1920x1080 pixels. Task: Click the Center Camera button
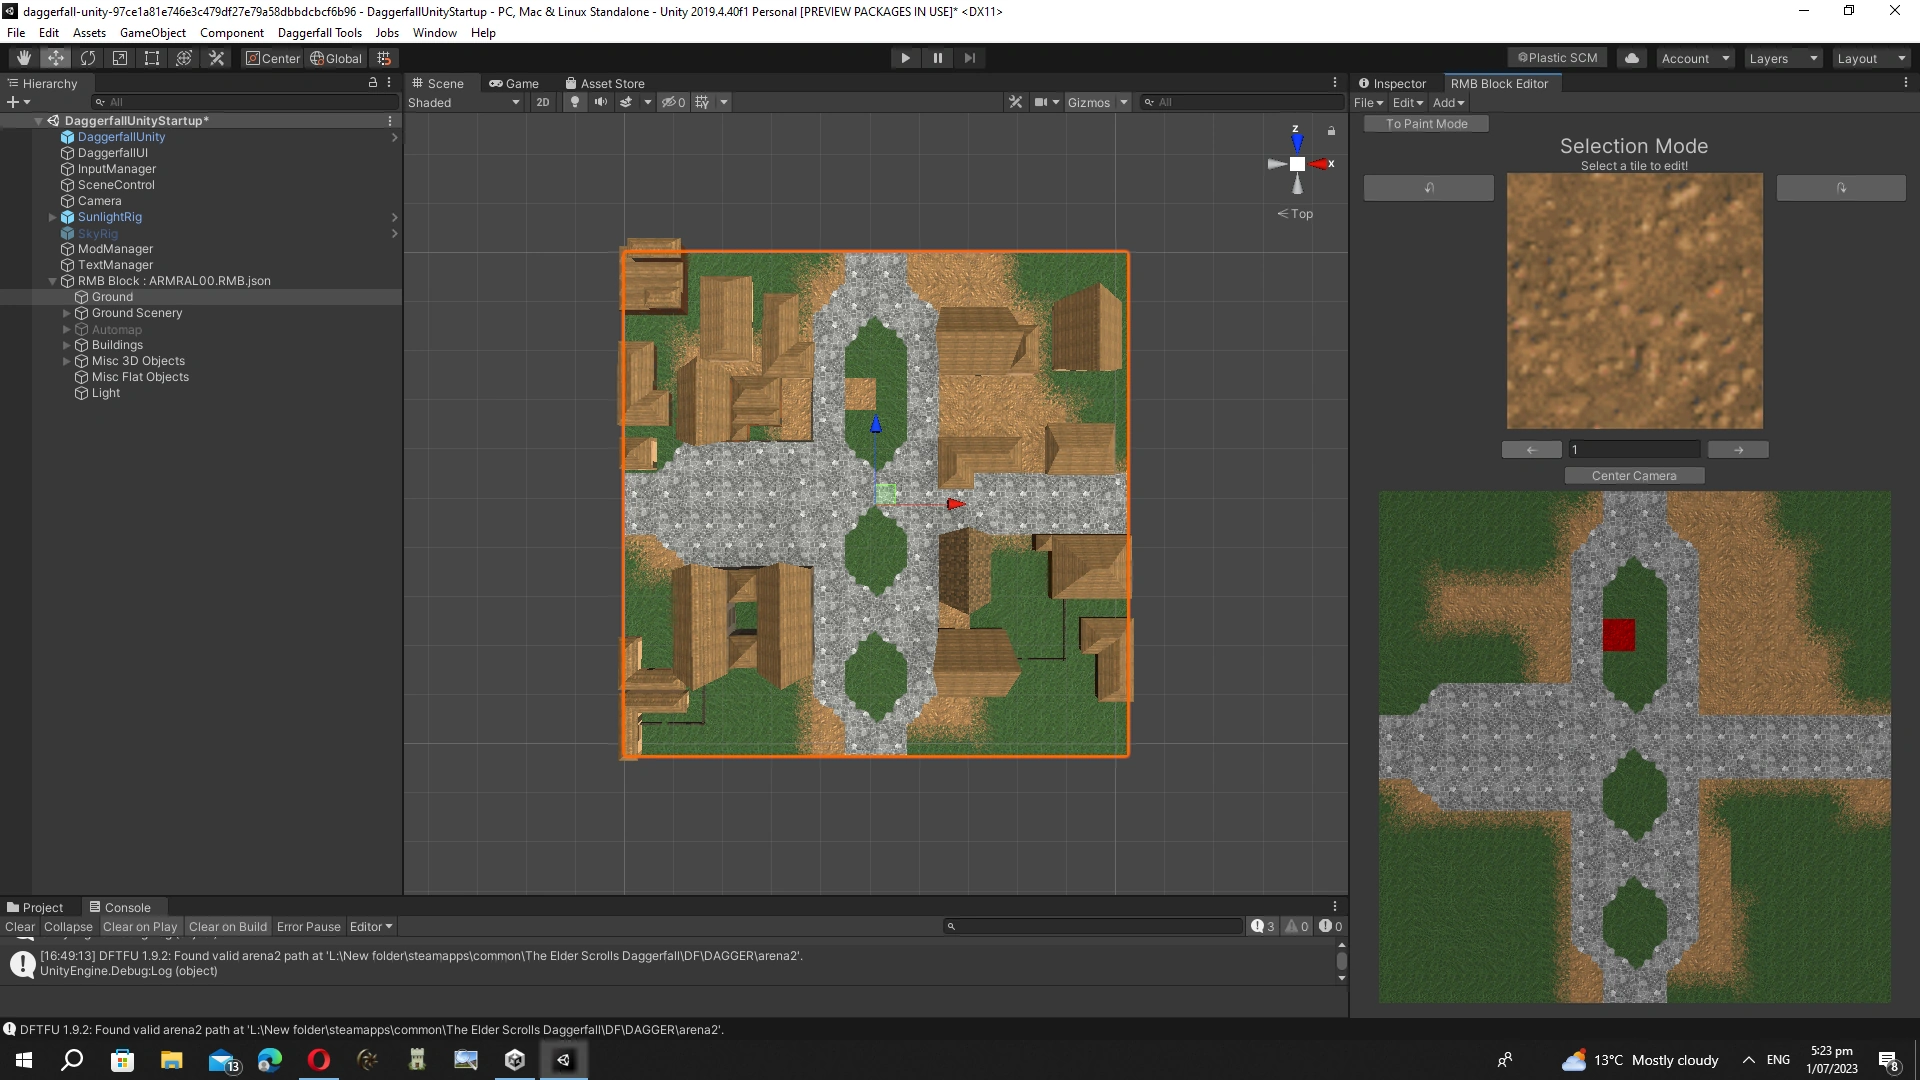(1633, 476)
